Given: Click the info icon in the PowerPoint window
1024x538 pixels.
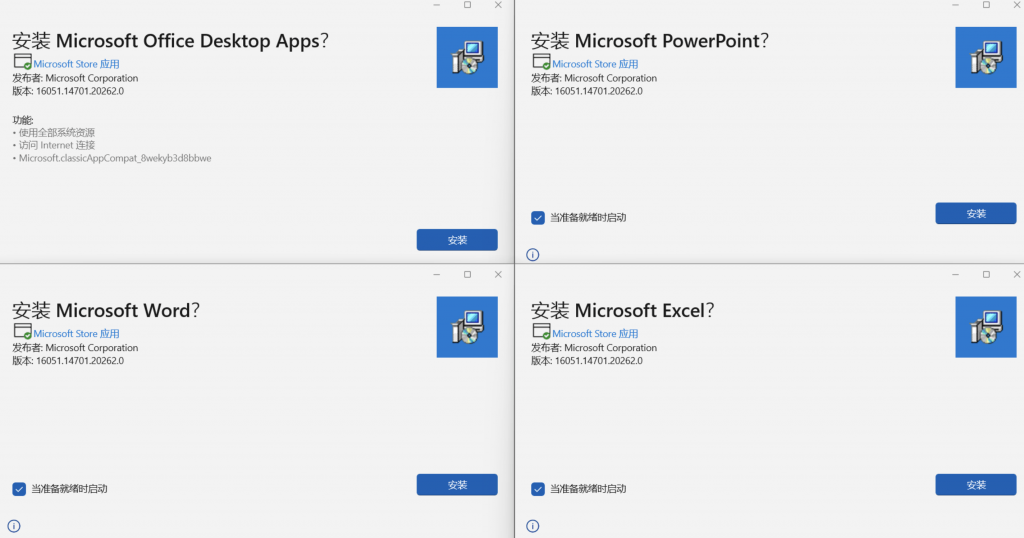Looking at the screenshot, I should (x=533, y=255).
